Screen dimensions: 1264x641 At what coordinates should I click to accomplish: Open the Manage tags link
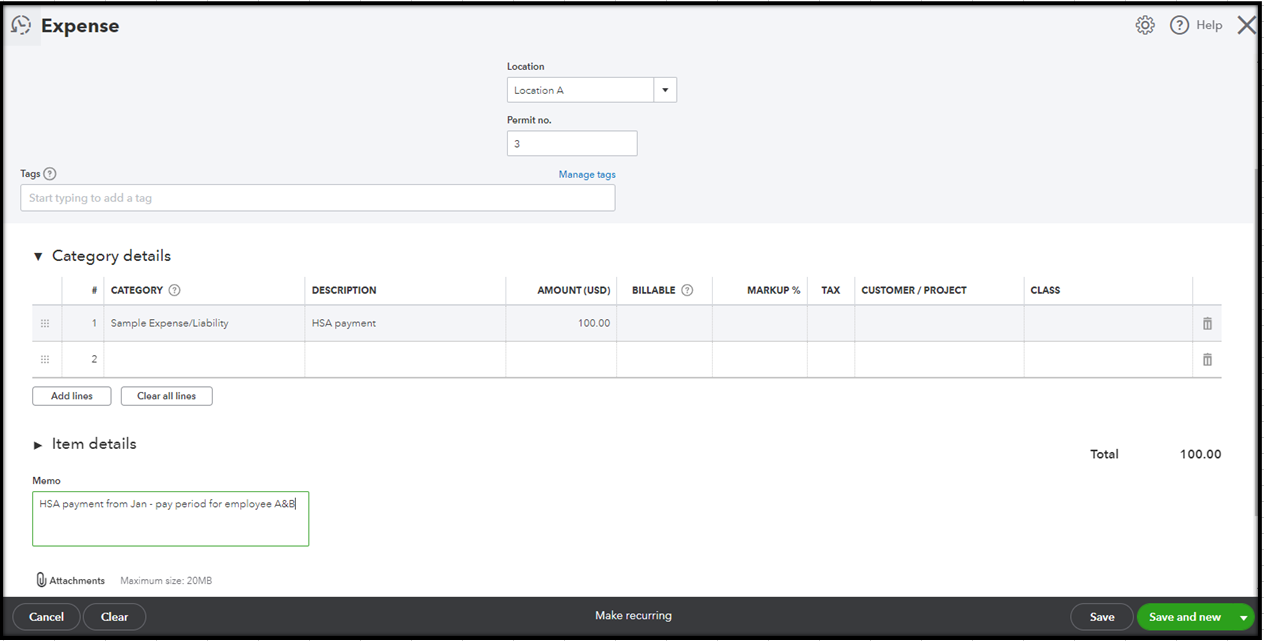(x=587, y=174)
